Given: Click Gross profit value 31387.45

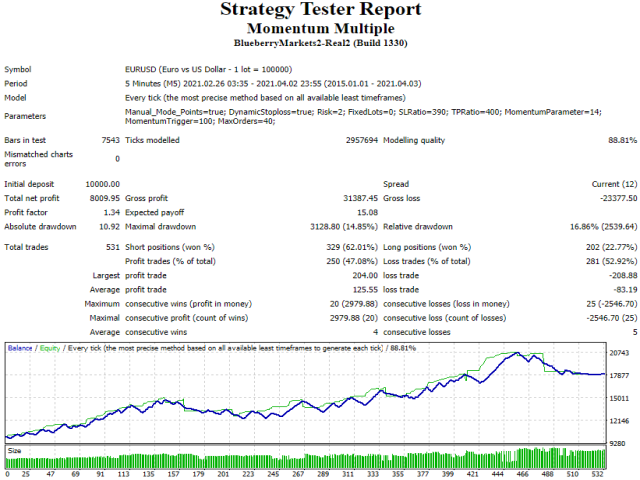Looking at the screenshot, I should coord(360,199).
